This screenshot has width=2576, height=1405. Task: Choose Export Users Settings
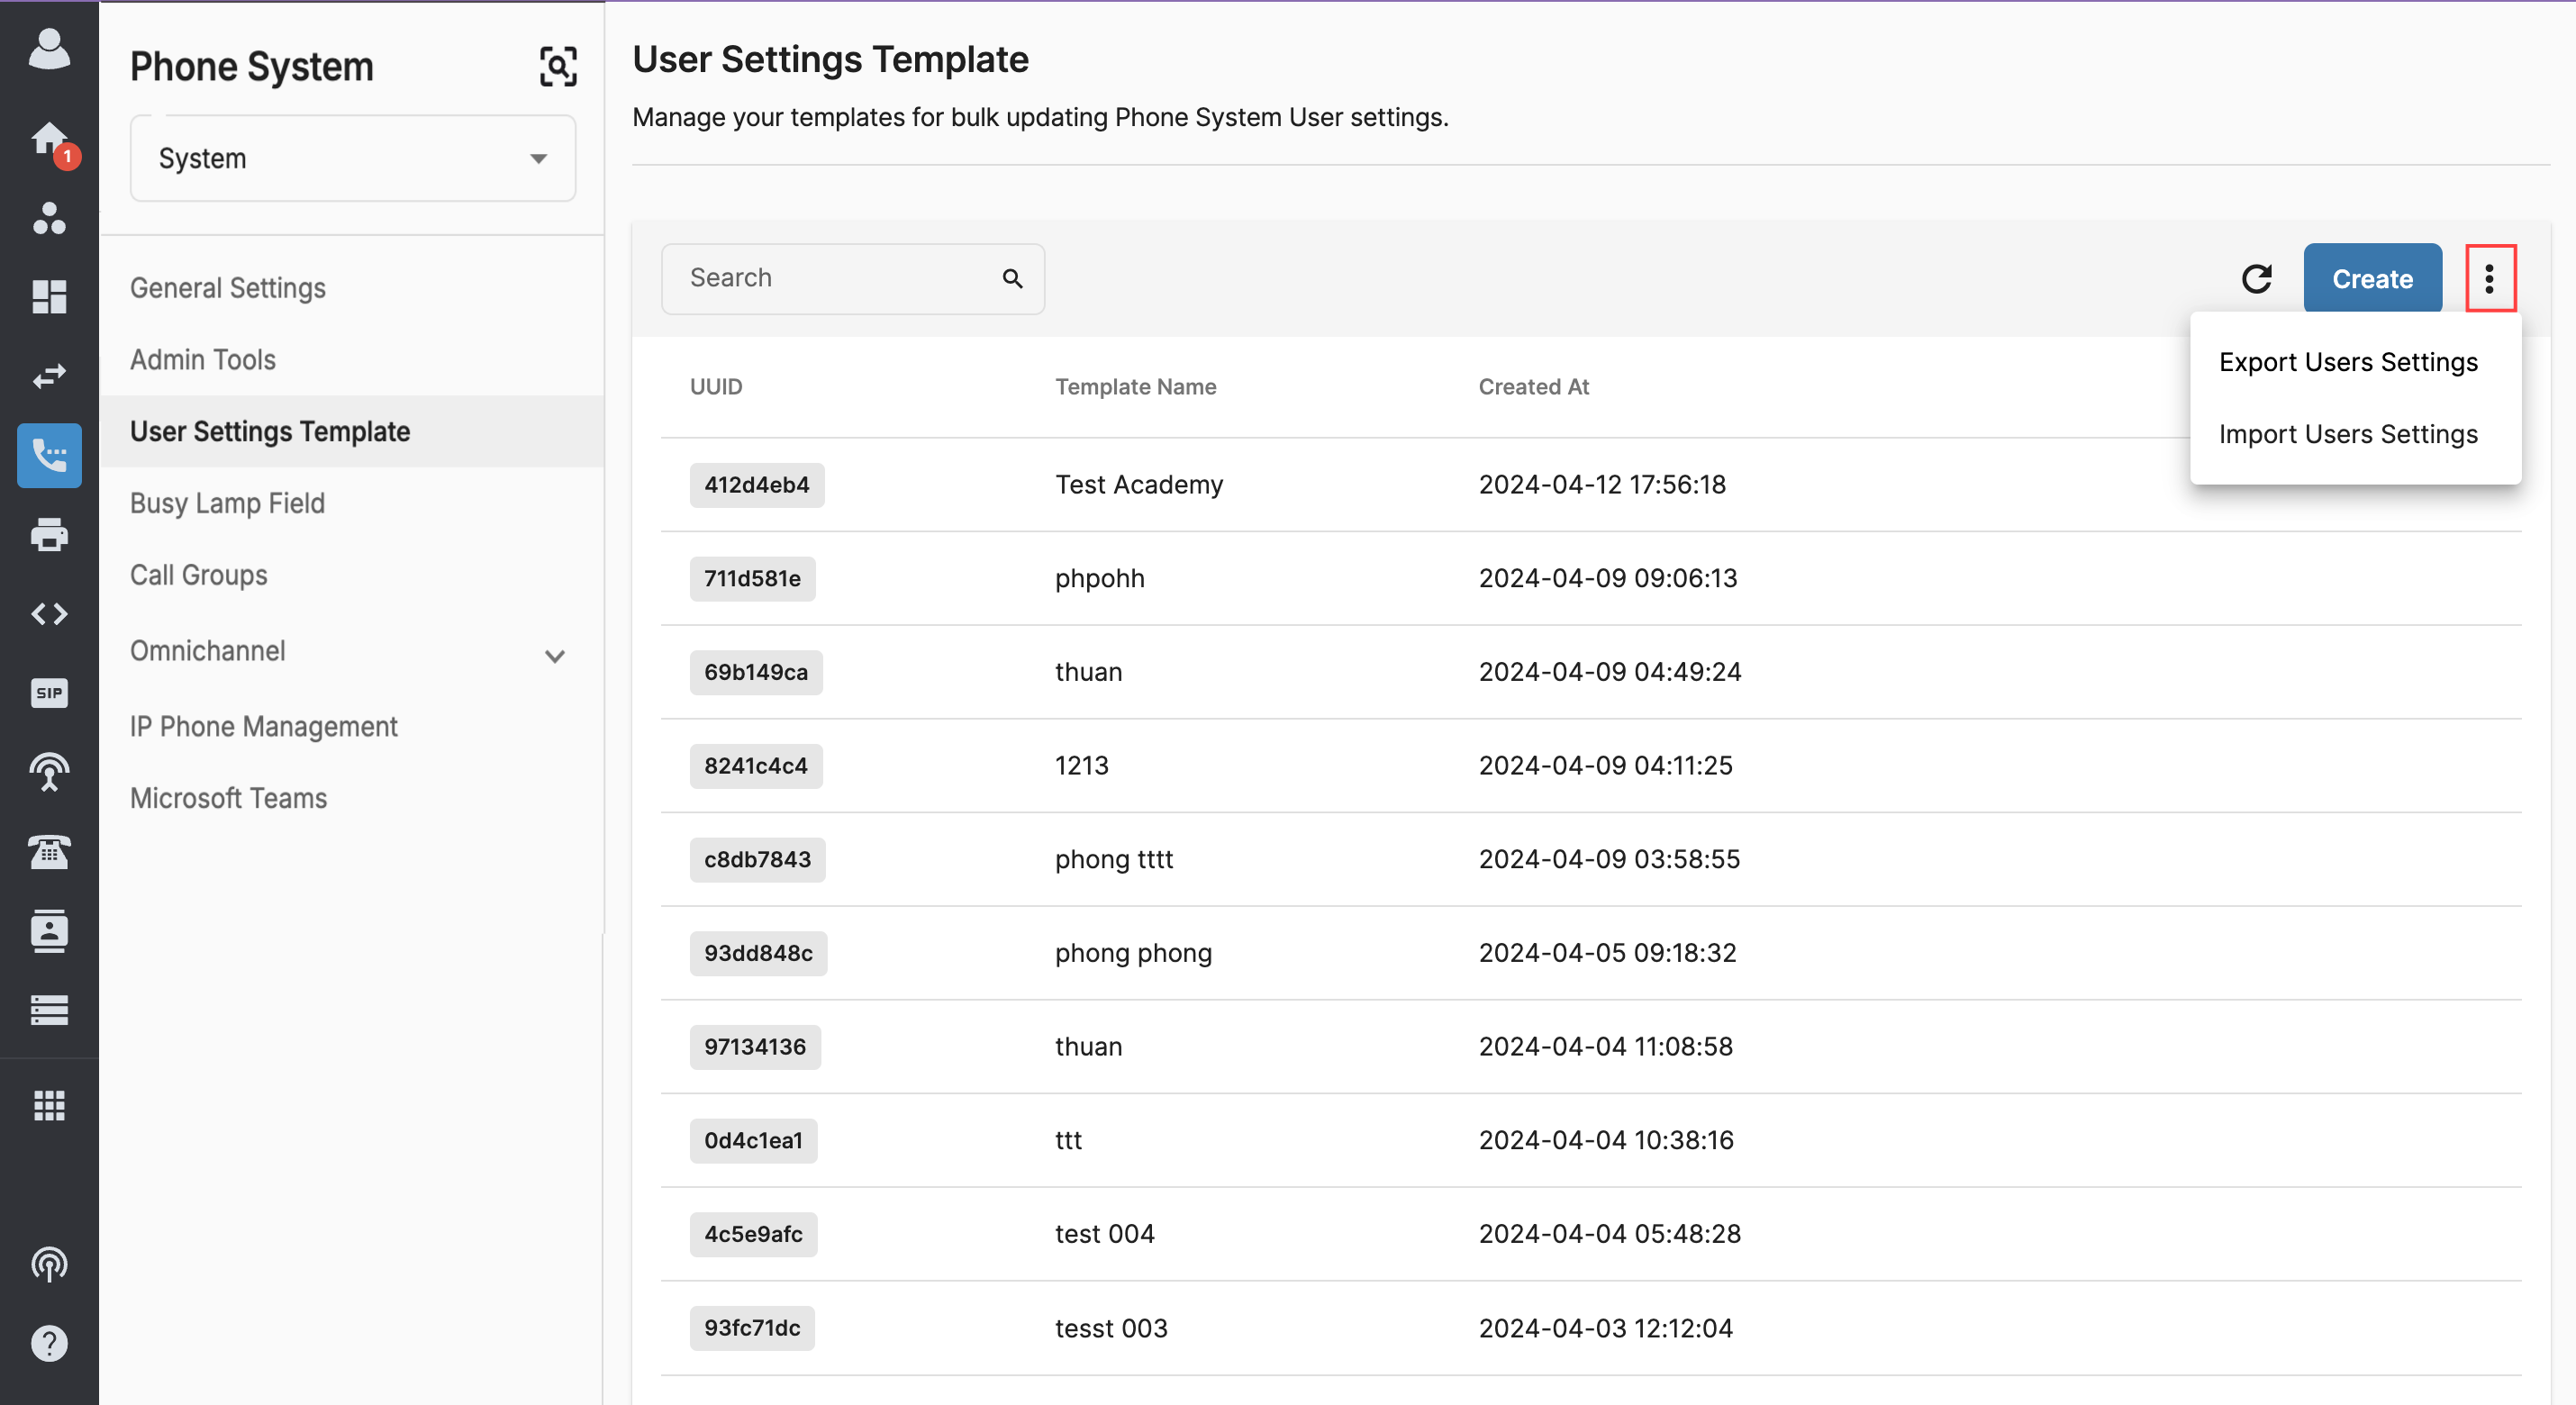click(2348, 362)
